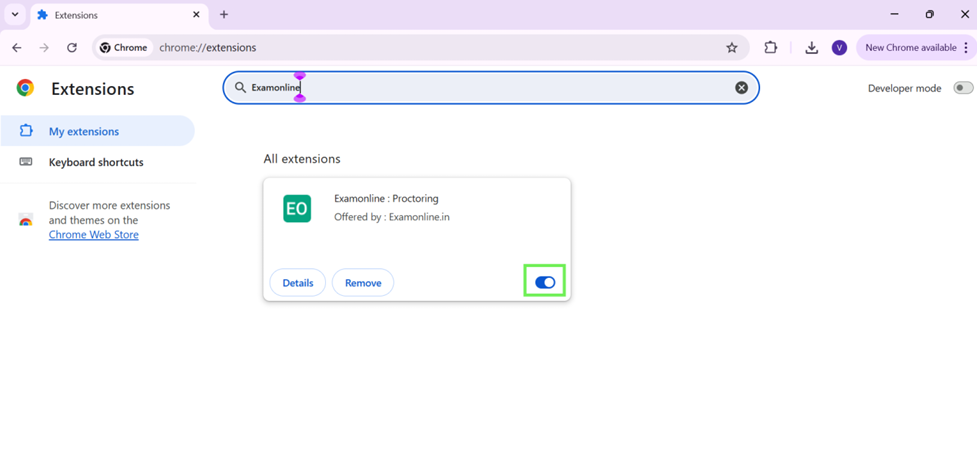Minimize the Chrome window
Viewport: 977px width, 464px height.
point(894,14)
